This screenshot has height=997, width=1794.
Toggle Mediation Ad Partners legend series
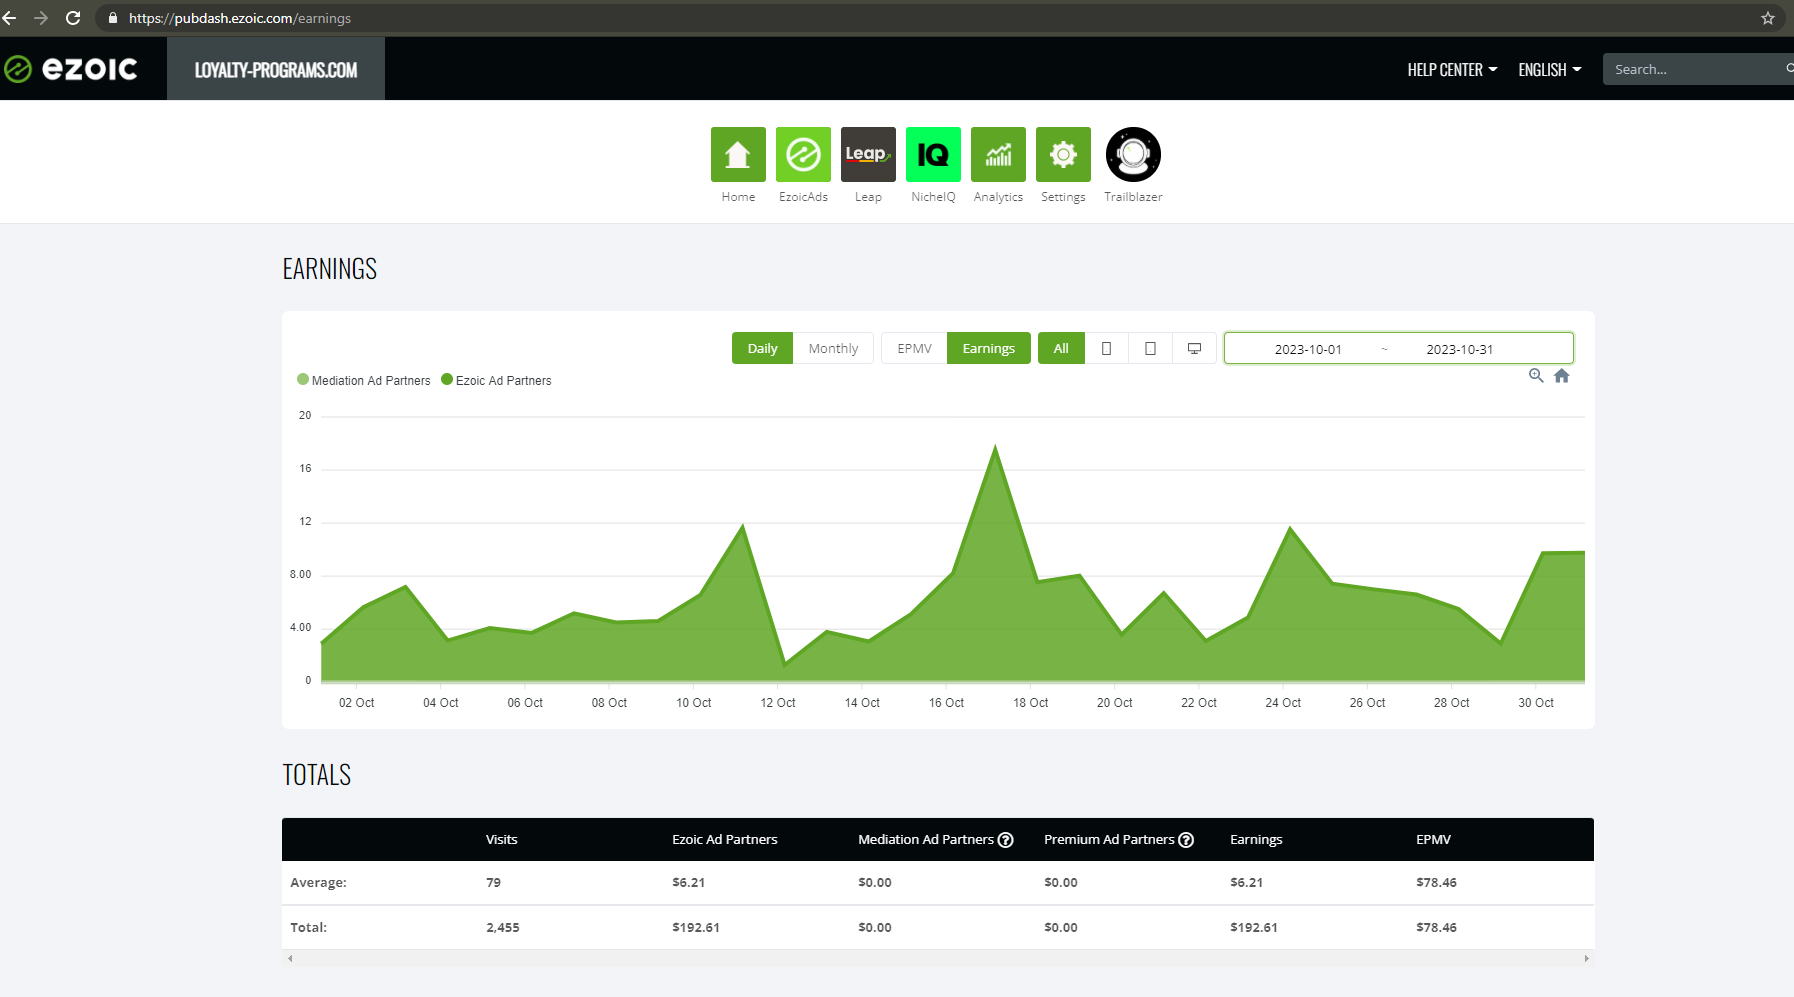pyautogui.click(x=364, y=380)
